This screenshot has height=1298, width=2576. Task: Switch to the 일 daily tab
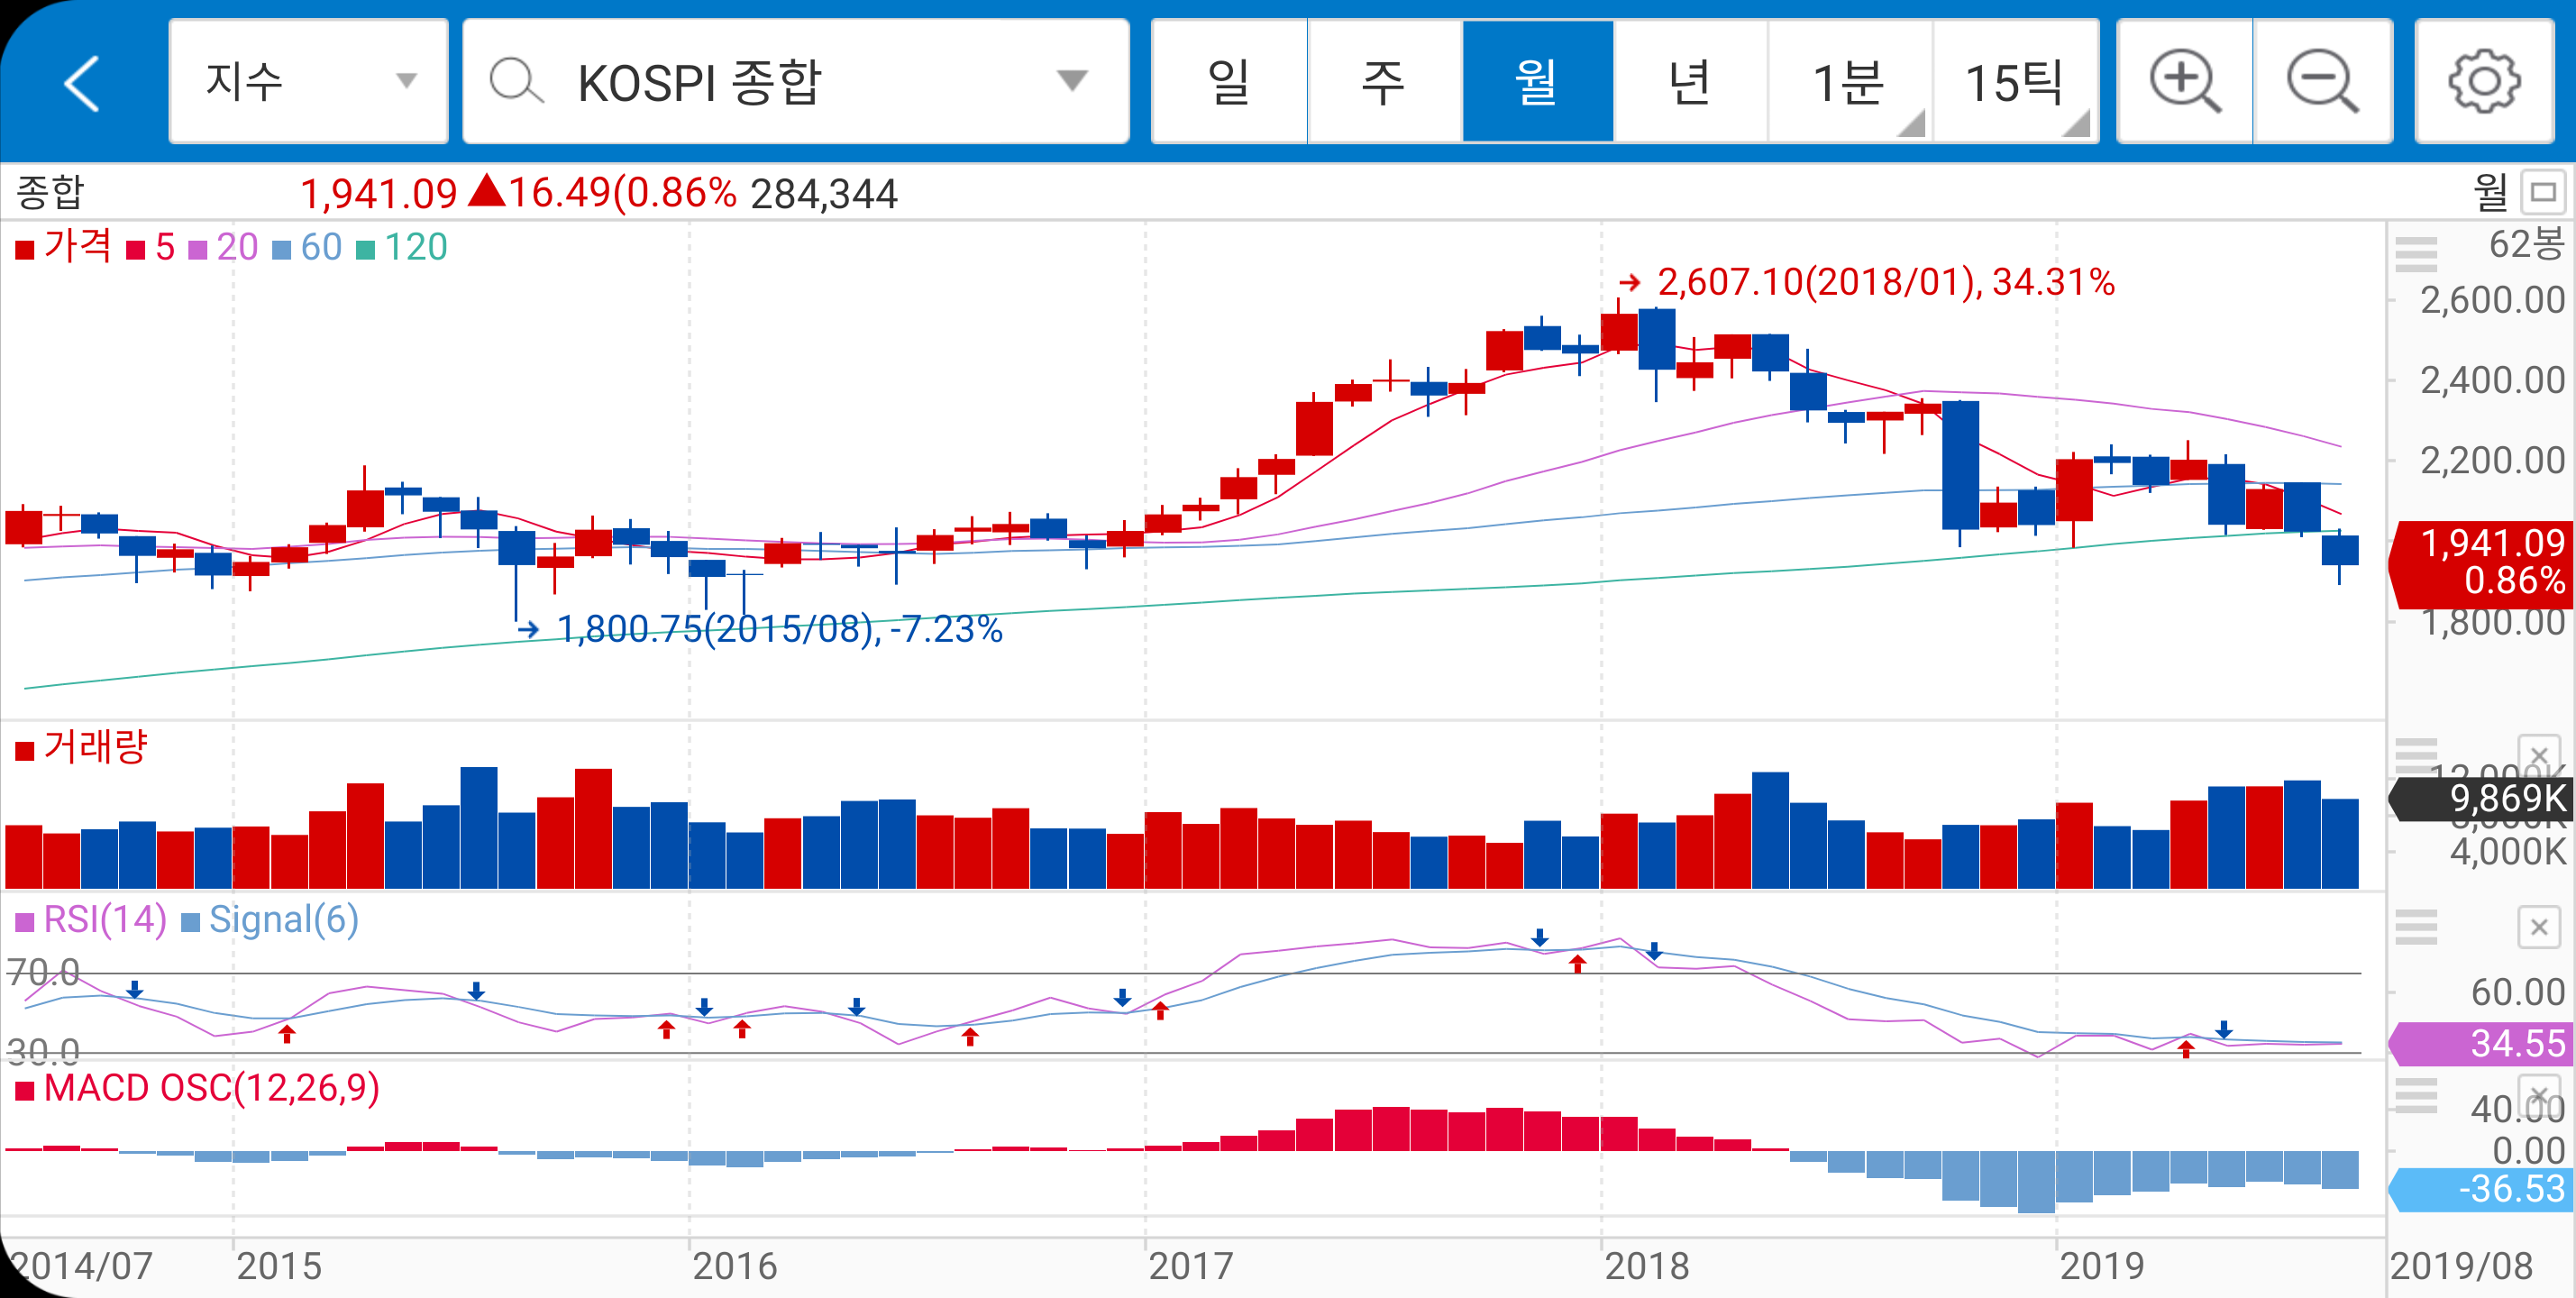(1228, 82)
